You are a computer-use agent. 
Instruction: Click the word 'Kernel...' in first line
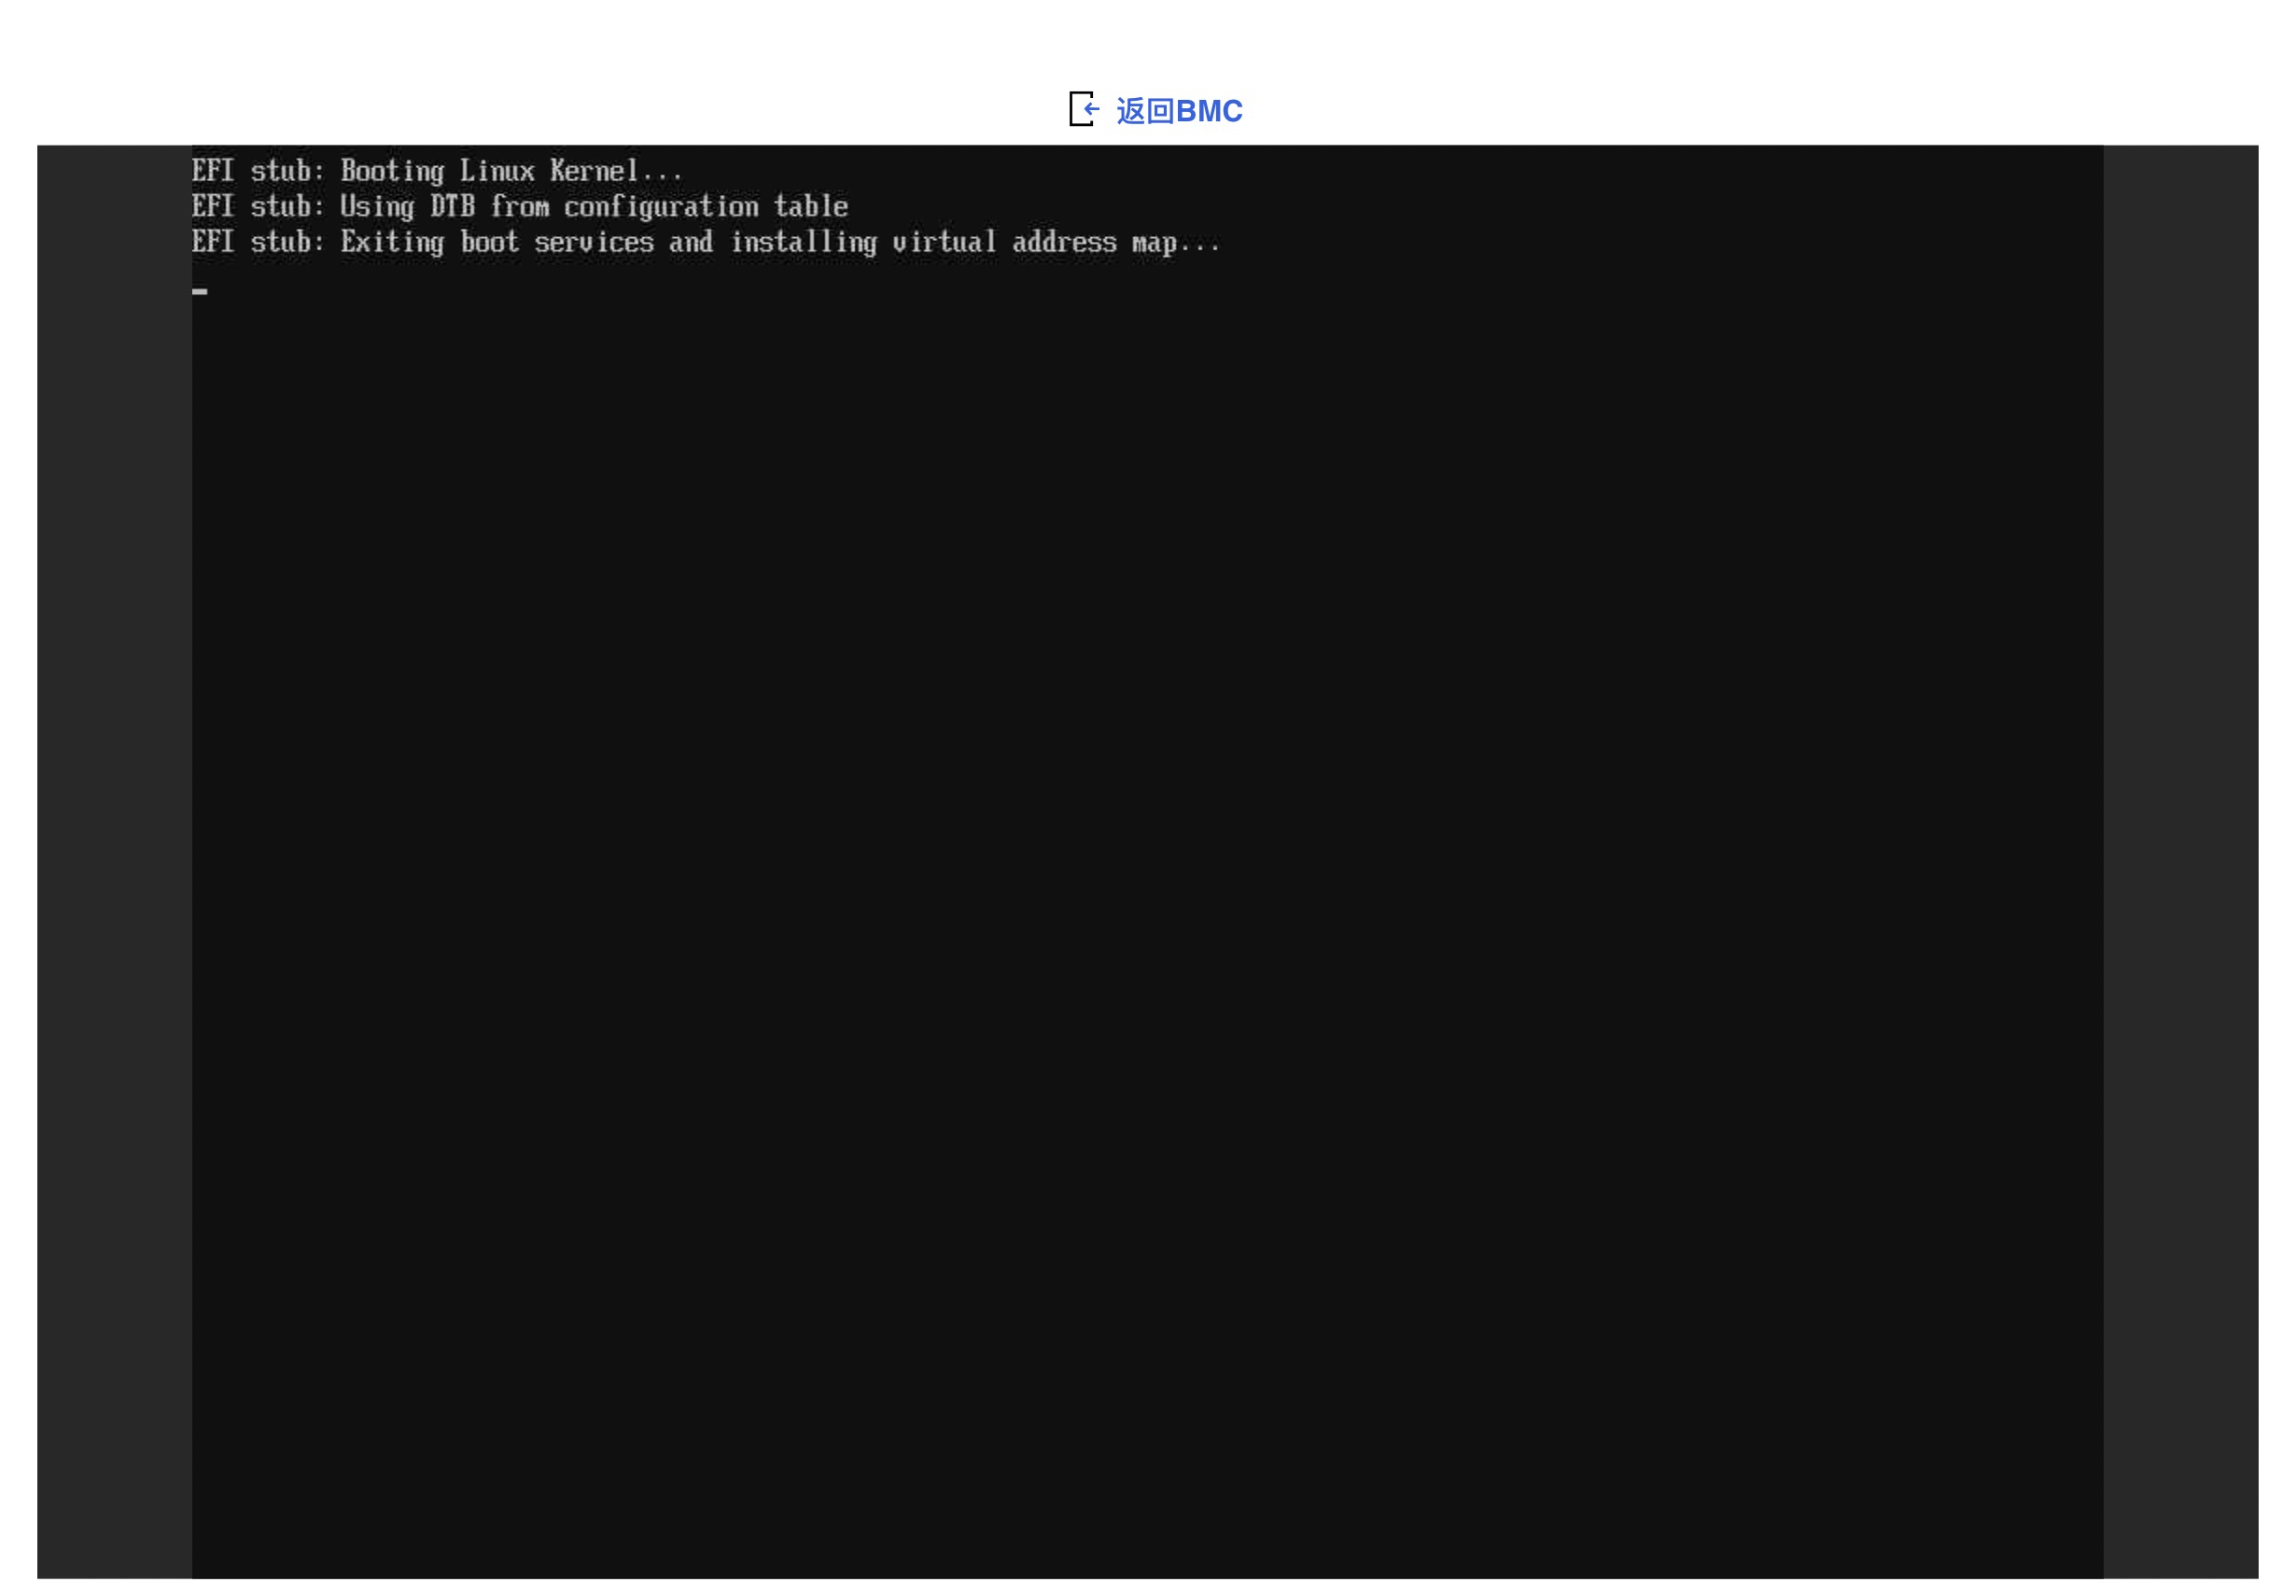616,172
